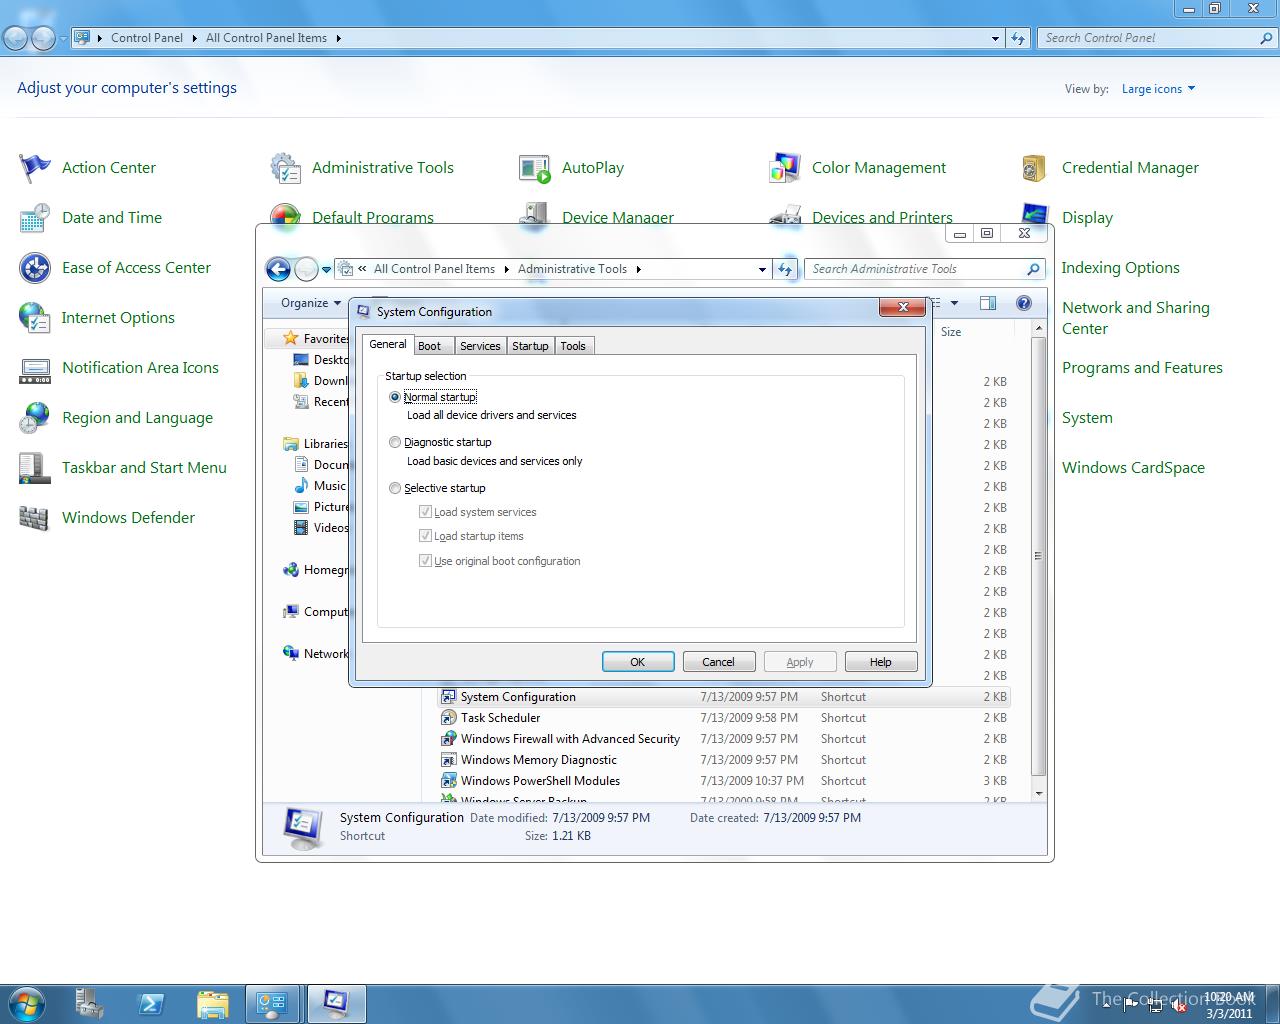Image resolution: width=1280 pixels, height=1024 pixels.
Task: Expand the All Control Panel Items breadcrumb arrow
Action: (338, 38)
